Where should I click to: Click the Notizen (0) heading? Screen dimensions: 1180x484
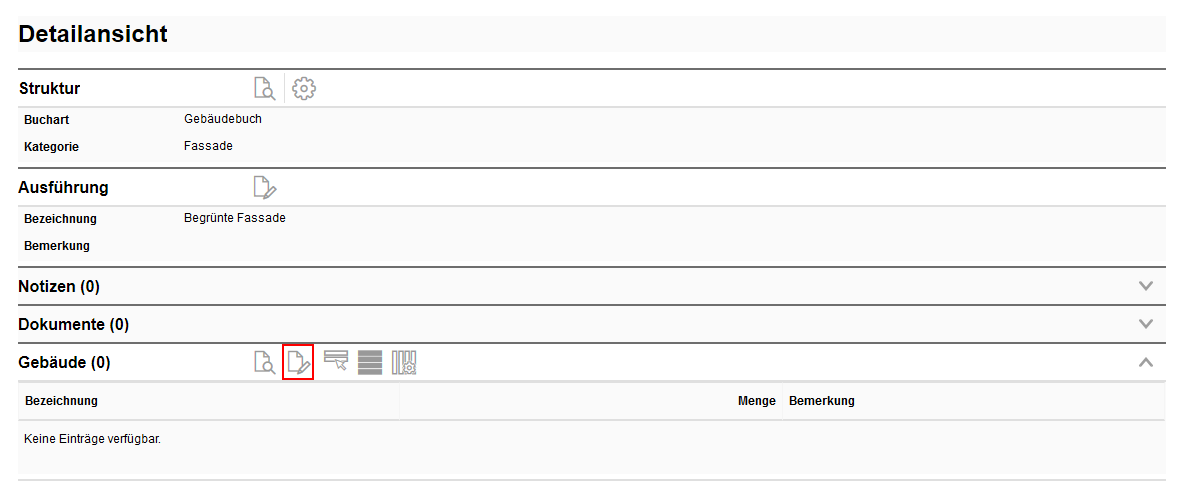tap(59, 286)
